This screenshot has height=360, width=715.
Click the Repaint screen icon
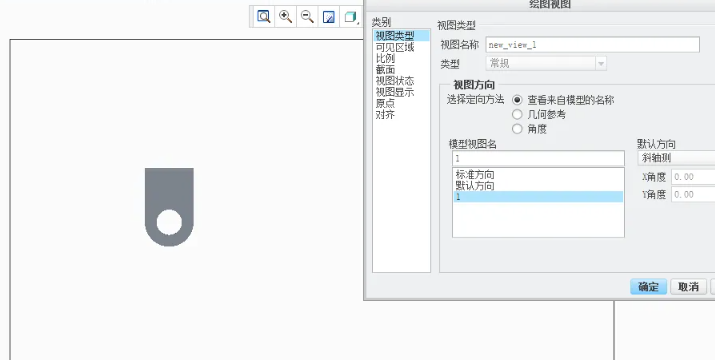click(x=329, y=17)
